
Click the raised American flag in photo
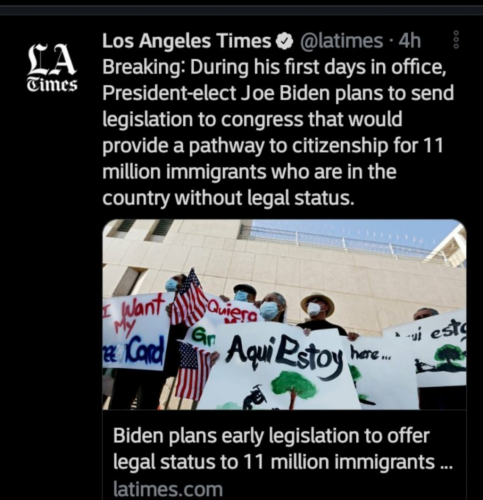pos(189,298)
